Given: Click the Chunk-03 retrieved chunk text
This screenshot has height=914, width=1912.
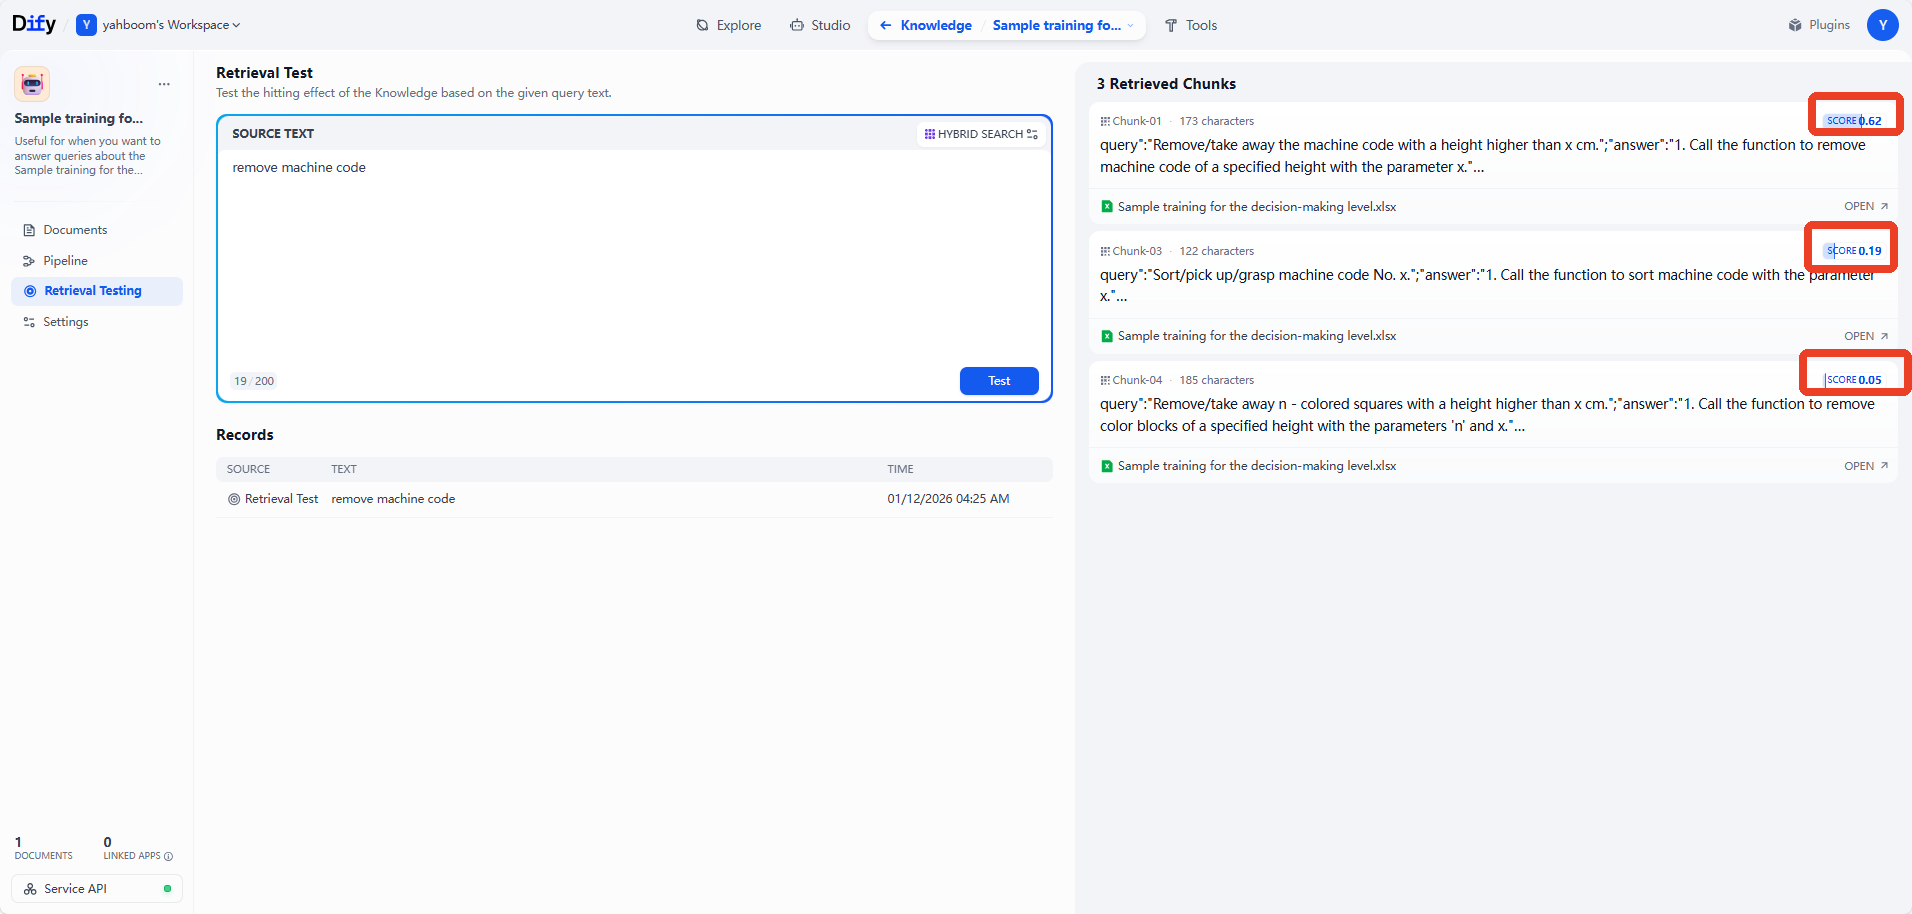Looking at the screenshot, I should (1487, 286).
